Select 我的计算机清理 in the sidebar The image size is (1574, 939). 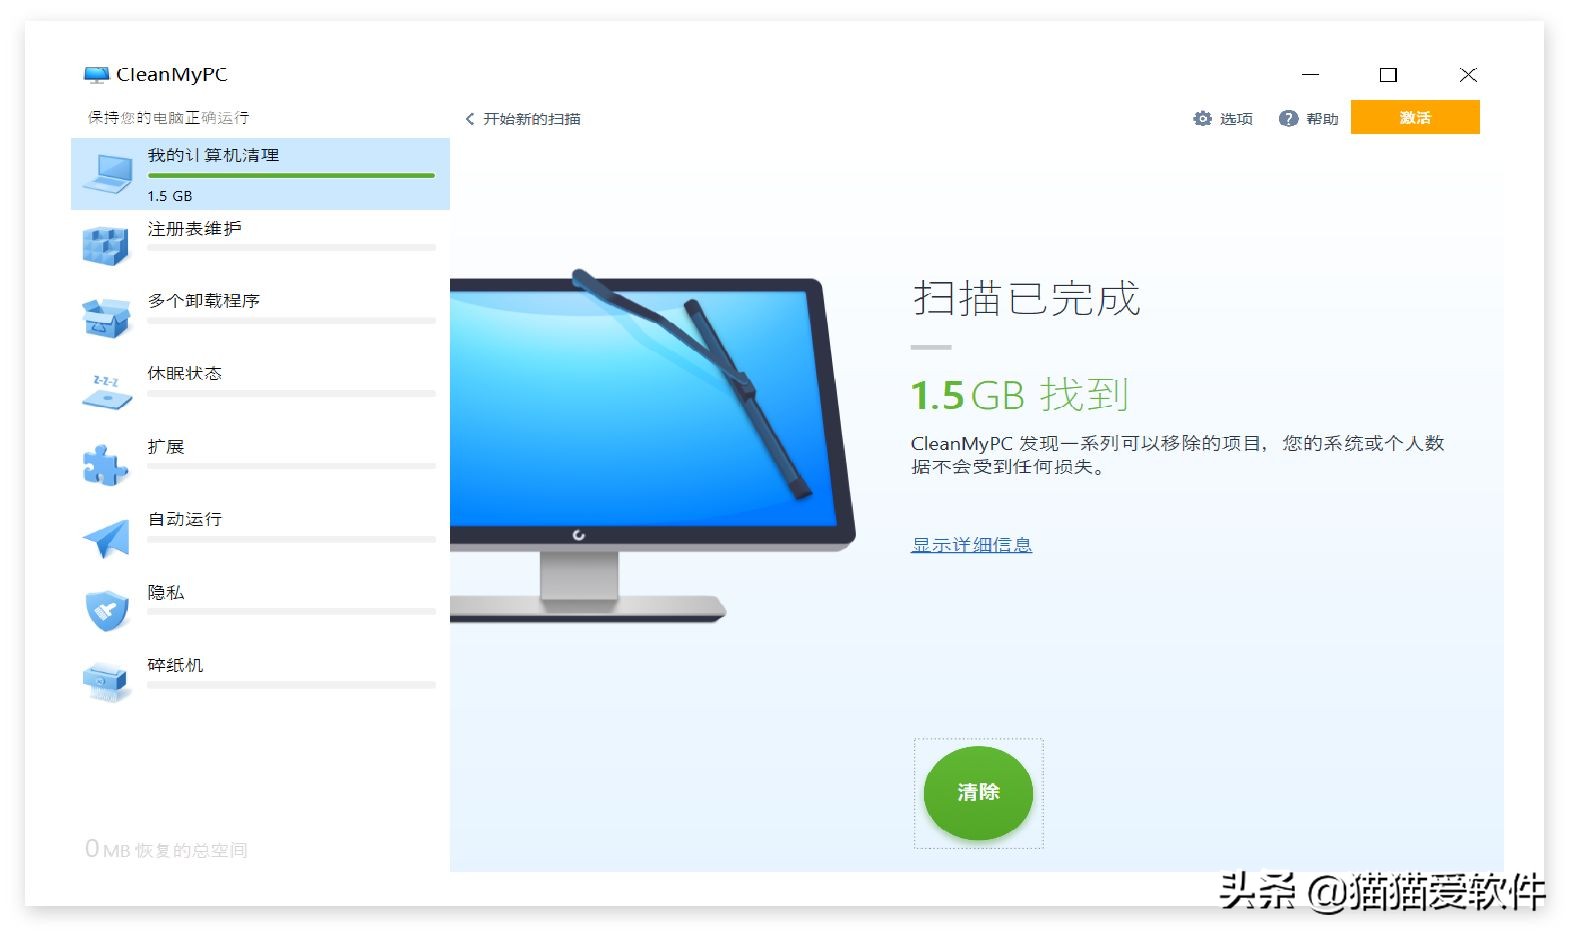(260, 174)
